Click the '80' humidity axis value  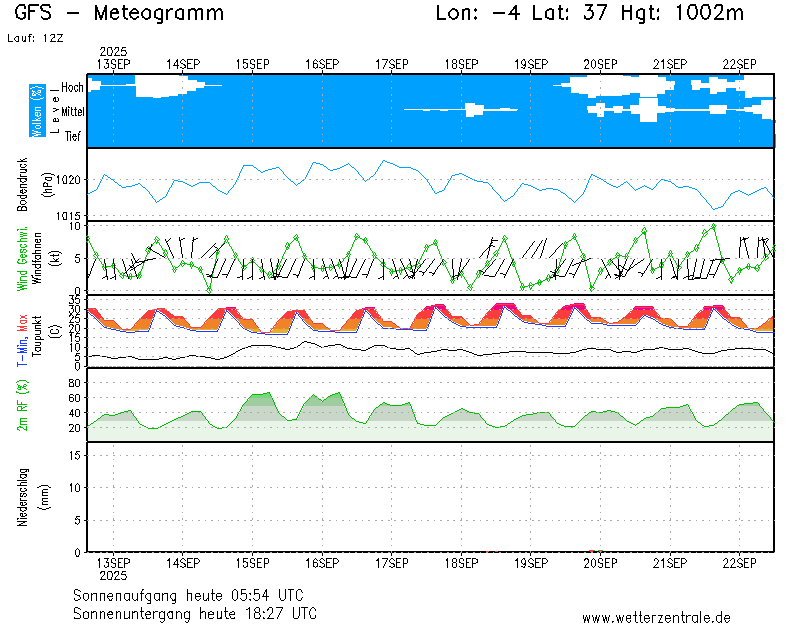(x=74, y=383)
